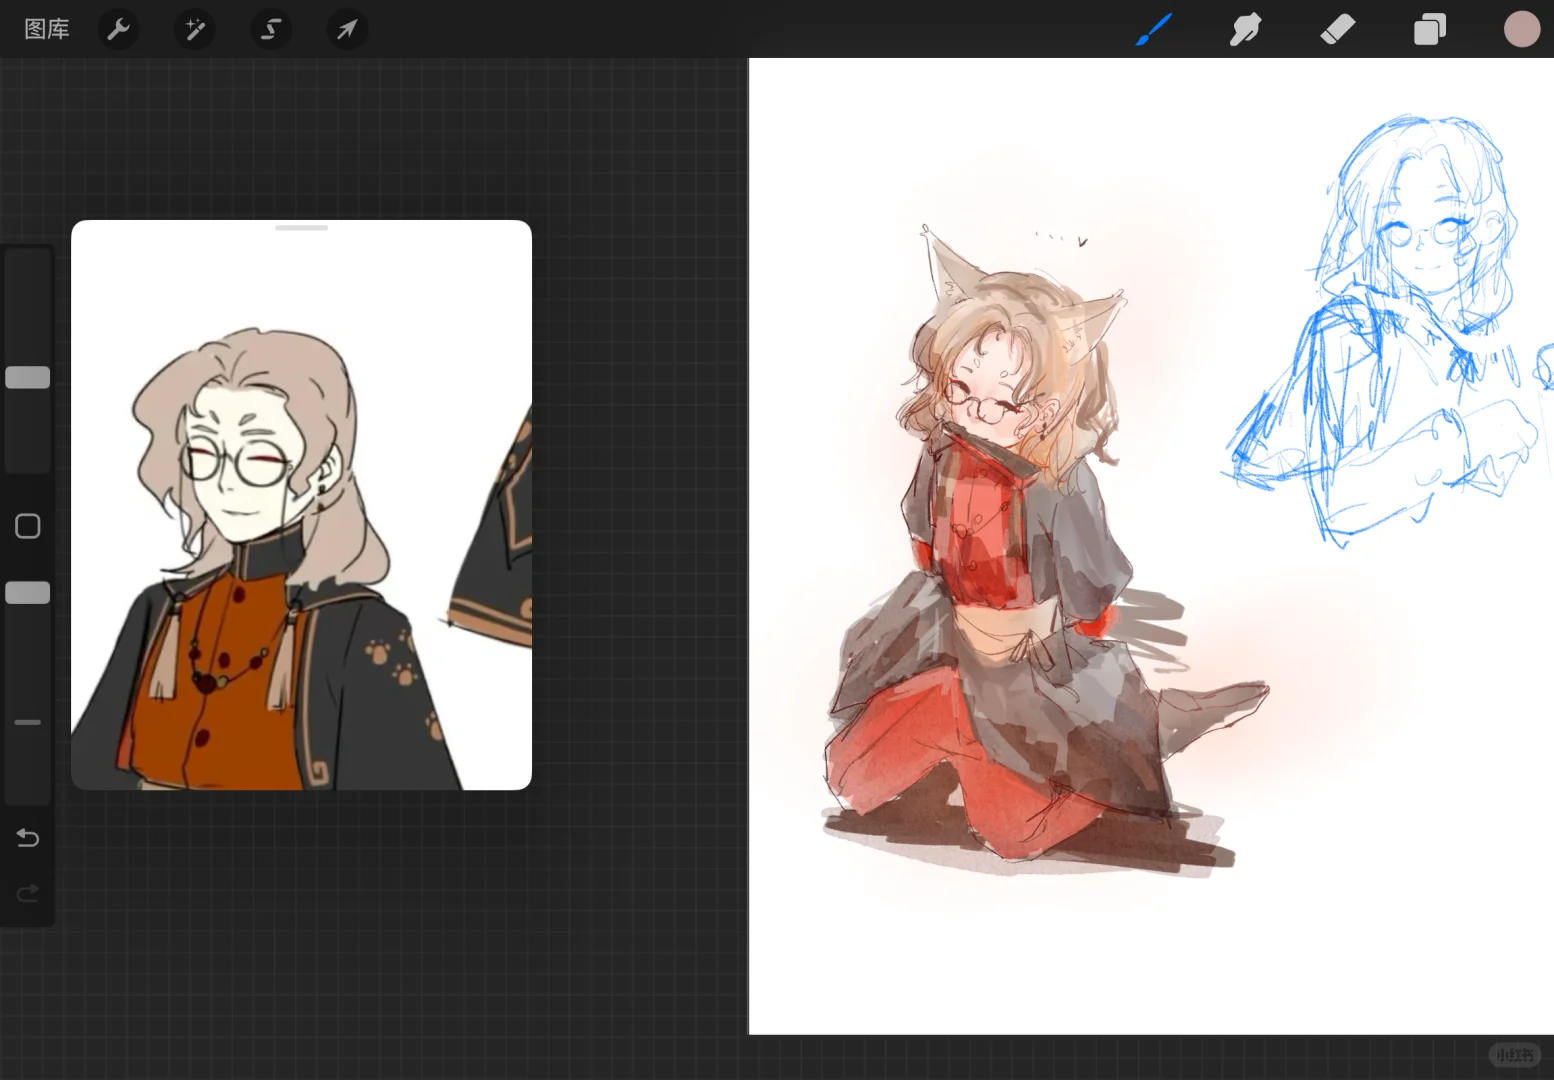
Task: Open the Actions wrench menu
Action: tap(118, 29)
